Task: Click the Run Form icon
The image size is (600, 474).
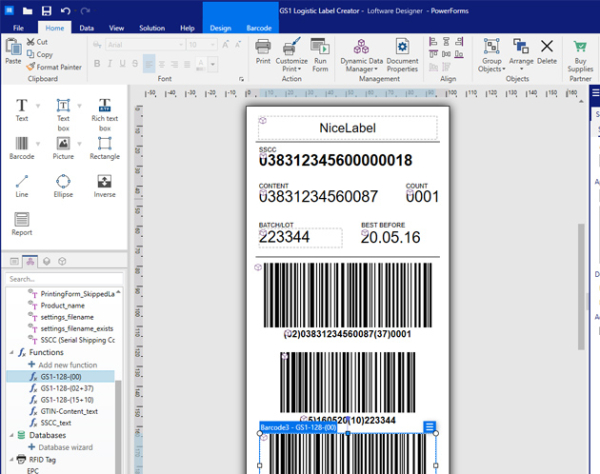Action: tap(320, 47)
